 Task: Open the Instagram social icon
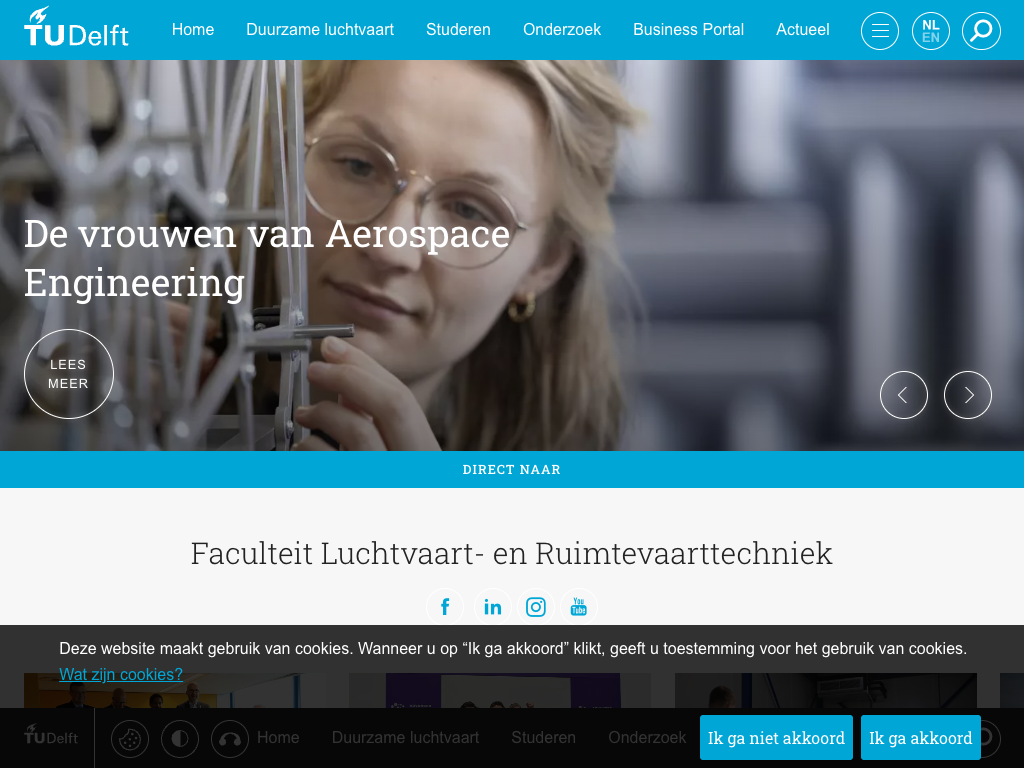click(x=536, y=607)
